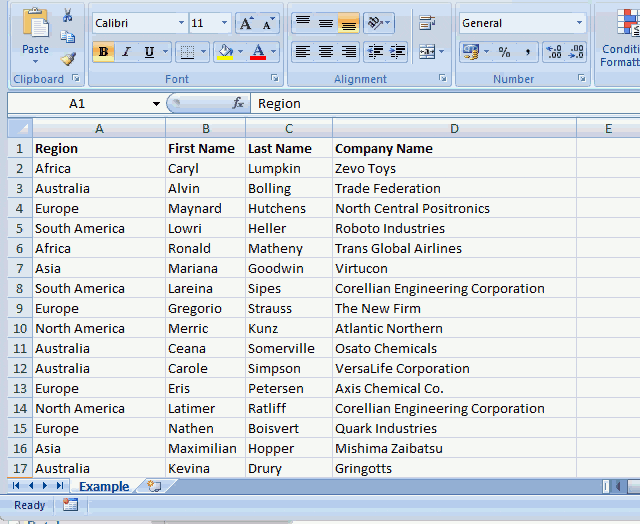This screenshot has height=524, width=640.
Task: Switch to the Example sheet tab
Action: 104,487
